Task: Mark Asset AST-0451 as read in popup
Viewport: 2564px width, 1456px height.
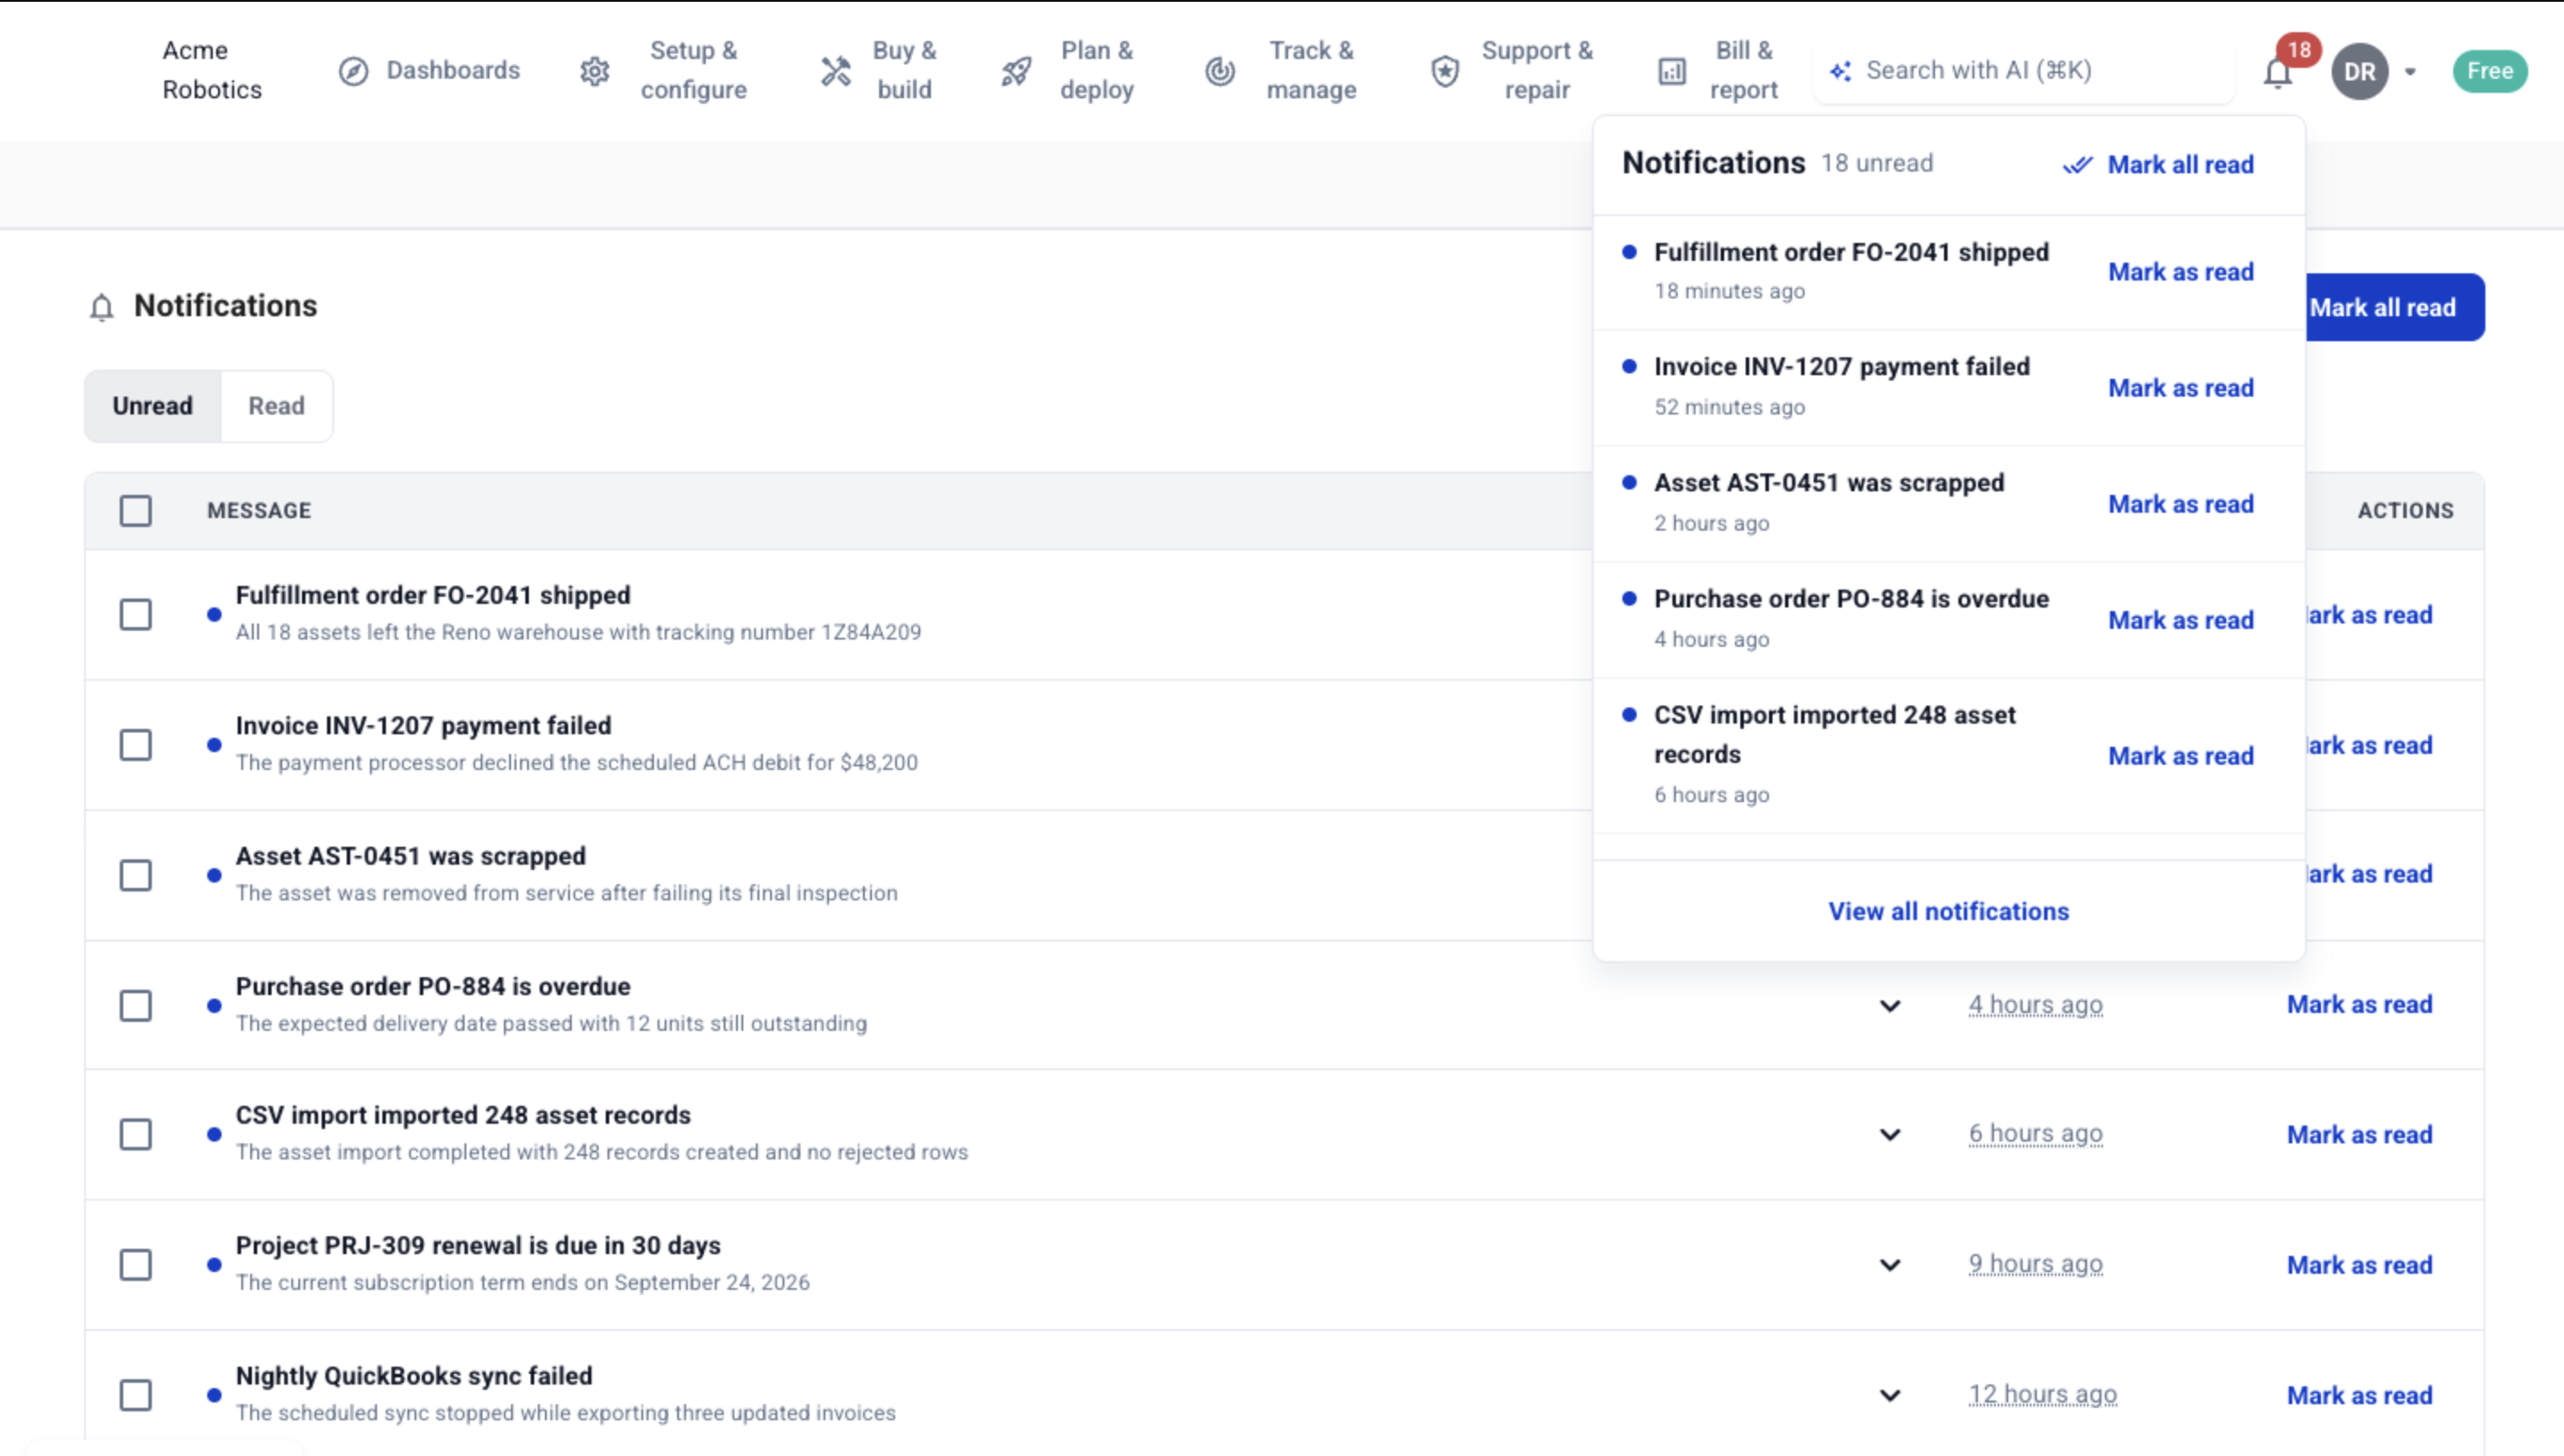Action: 2181,504
